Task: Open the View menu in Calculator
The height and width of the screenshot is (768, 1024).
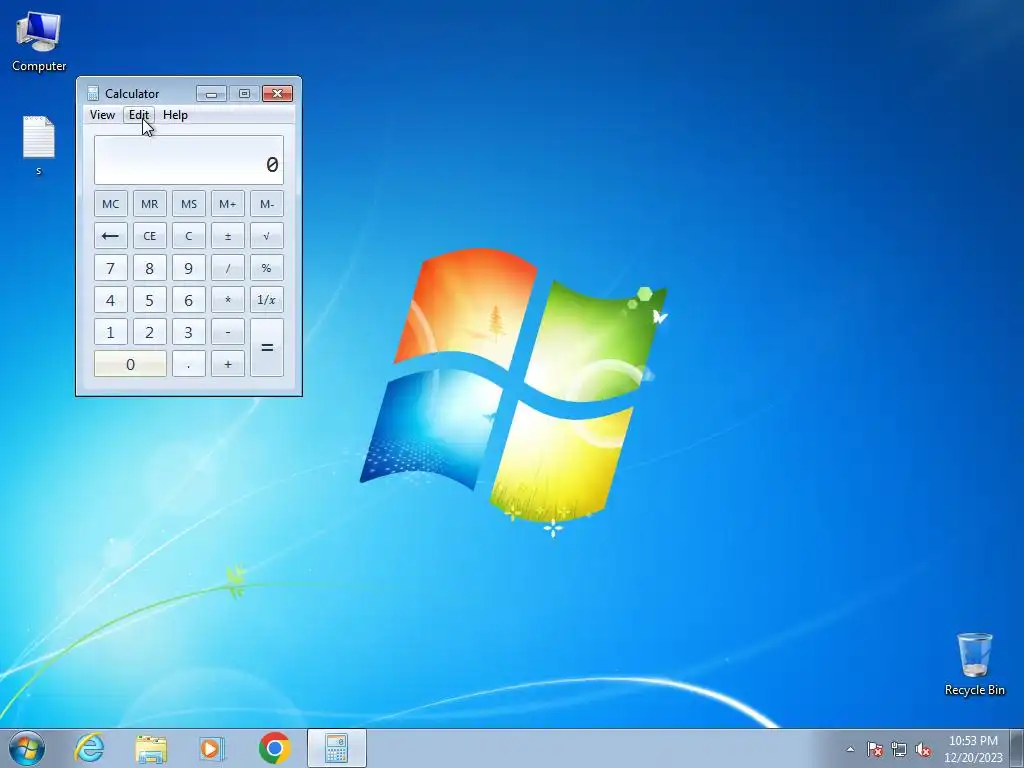Action: pos(103,115)
